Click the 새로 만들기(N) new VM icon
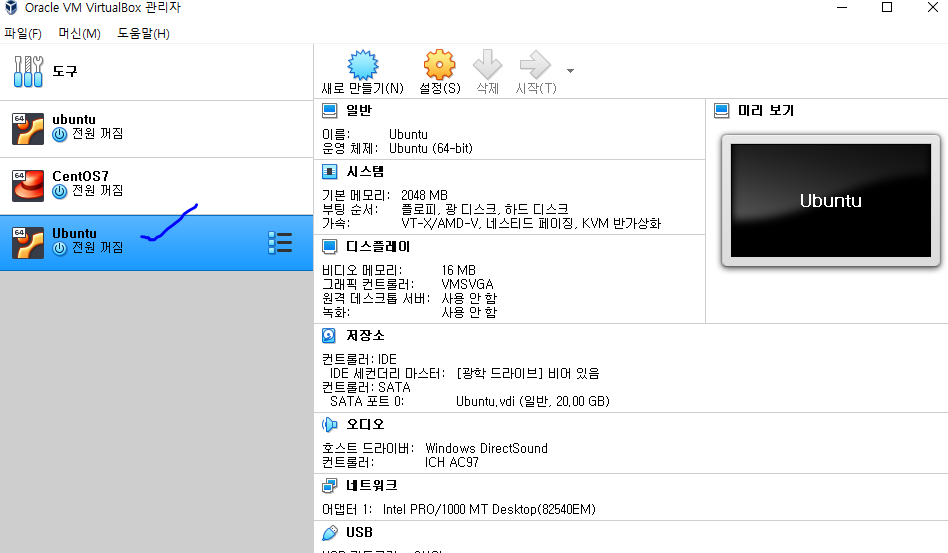 click(363, 65)
